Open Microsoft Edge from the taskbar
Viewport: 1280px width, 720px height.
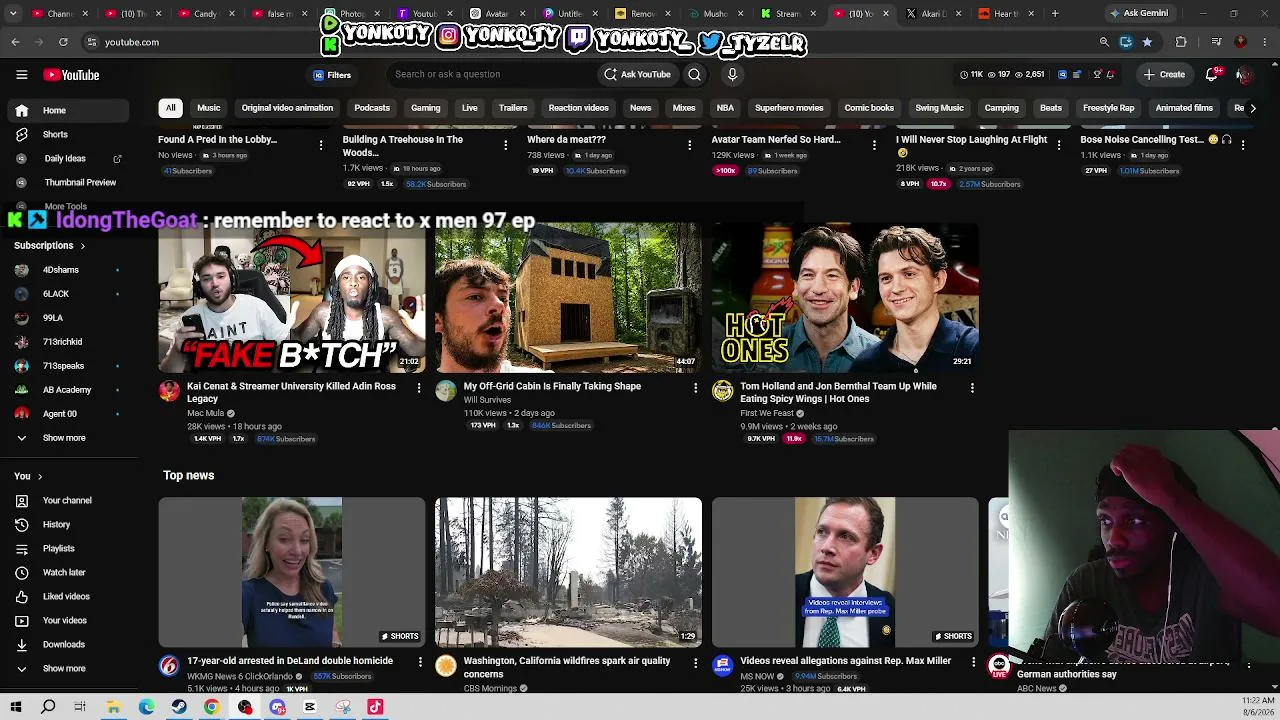(146, 707)
